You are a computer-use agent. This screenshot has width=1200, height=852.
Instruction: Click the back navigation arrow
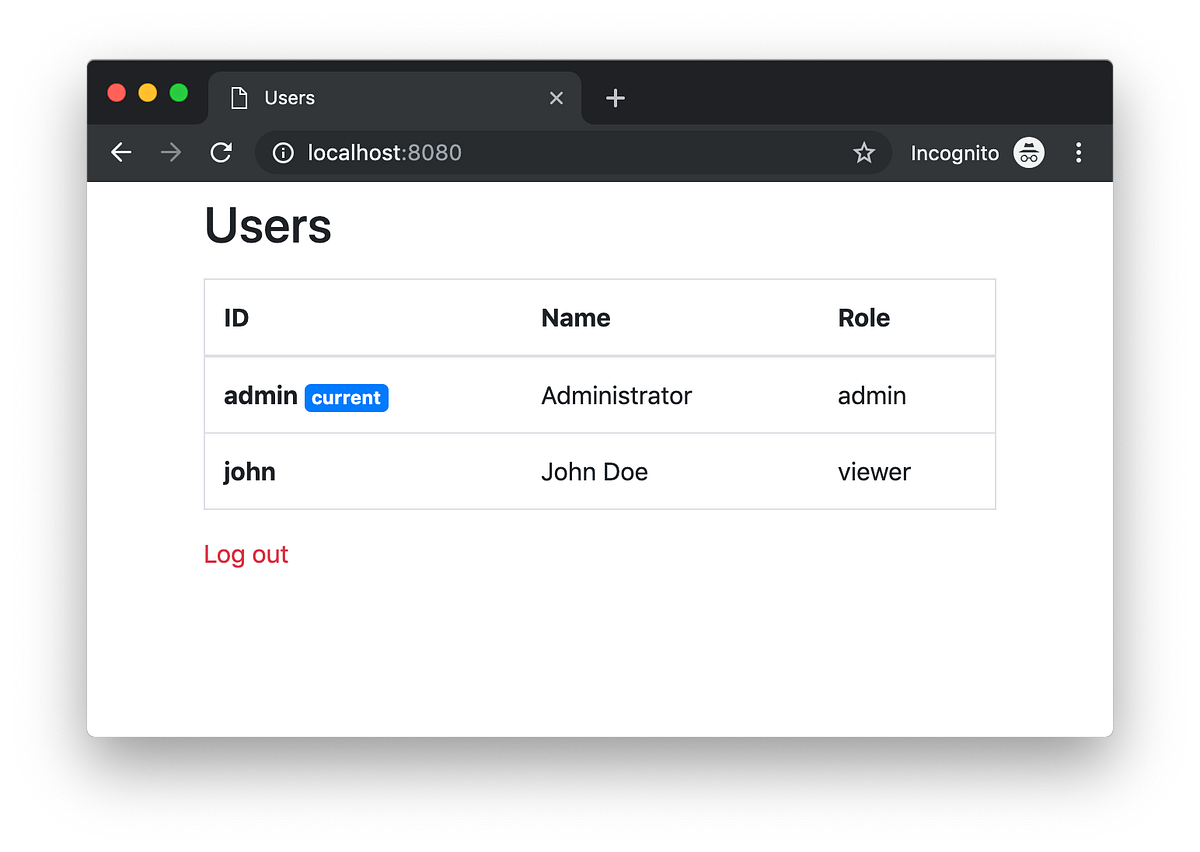120,152
